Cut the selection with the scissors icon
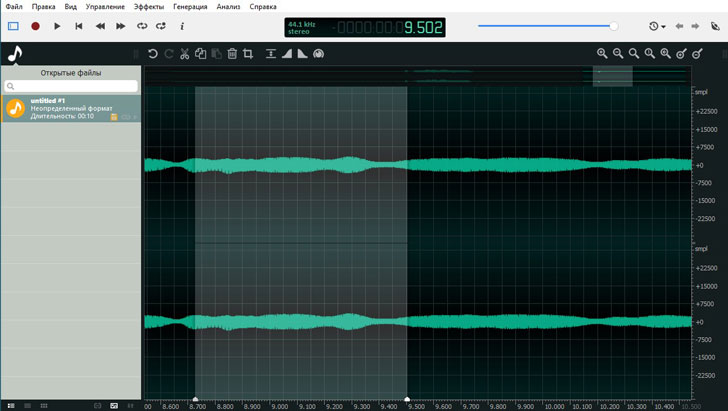The width and height of the screenshot is (728, 411). point(184,54)
